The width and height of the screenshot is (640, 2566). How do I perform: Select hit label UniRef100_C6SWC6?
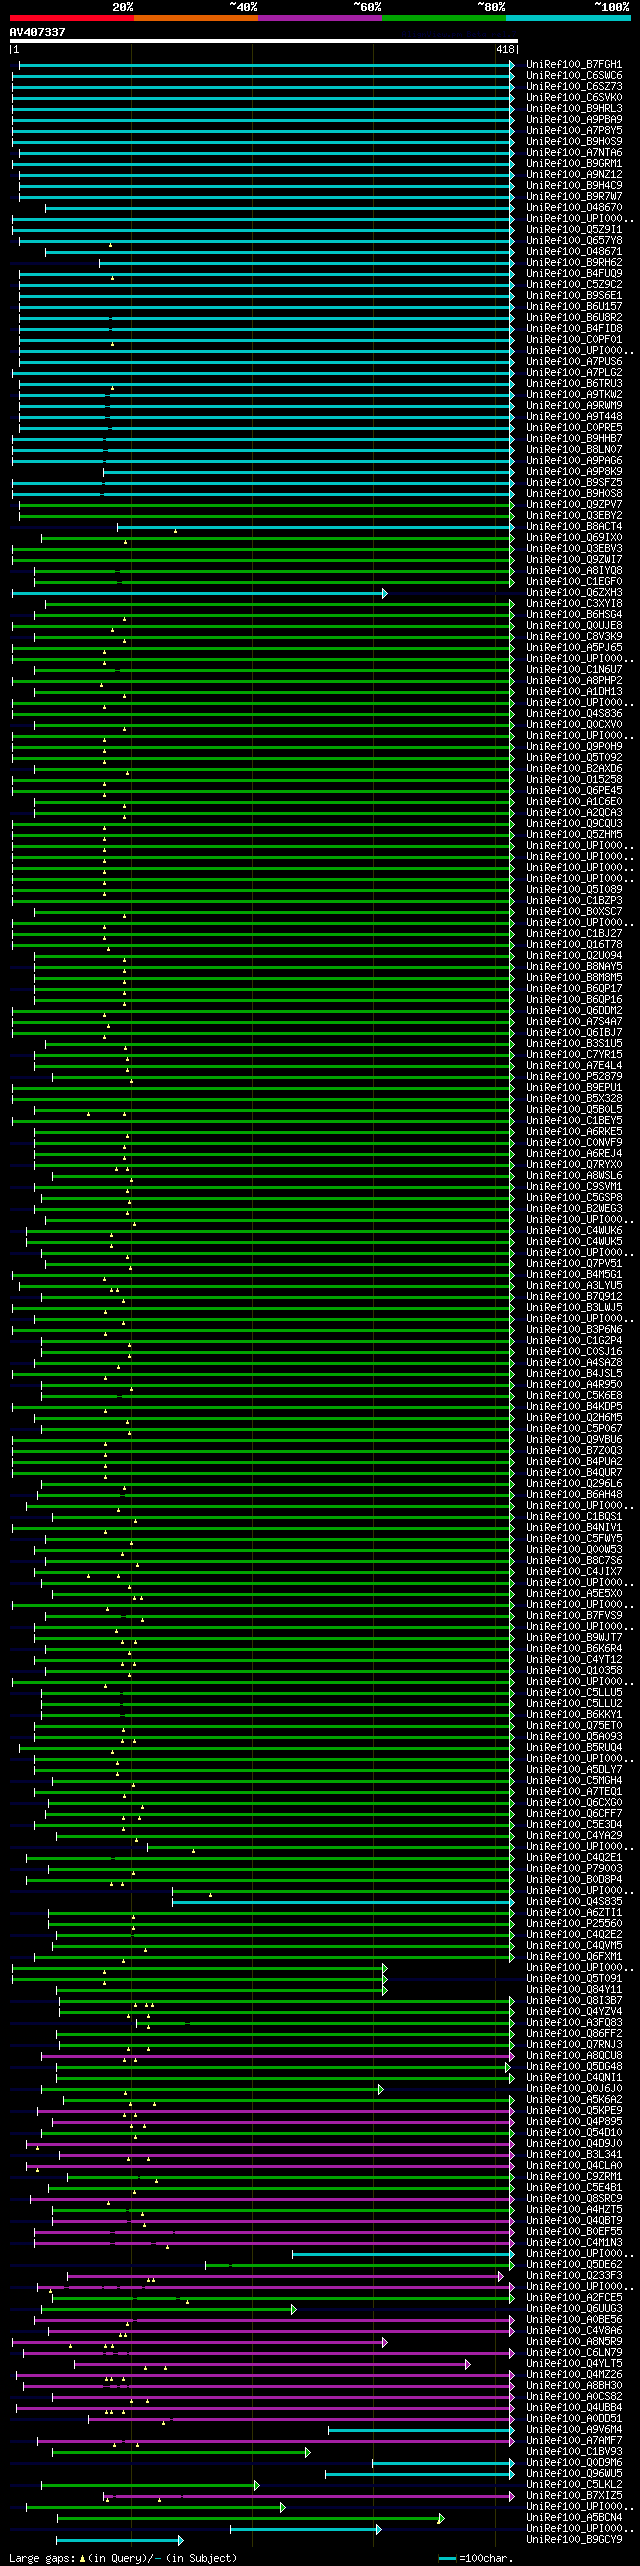(574, 76)
